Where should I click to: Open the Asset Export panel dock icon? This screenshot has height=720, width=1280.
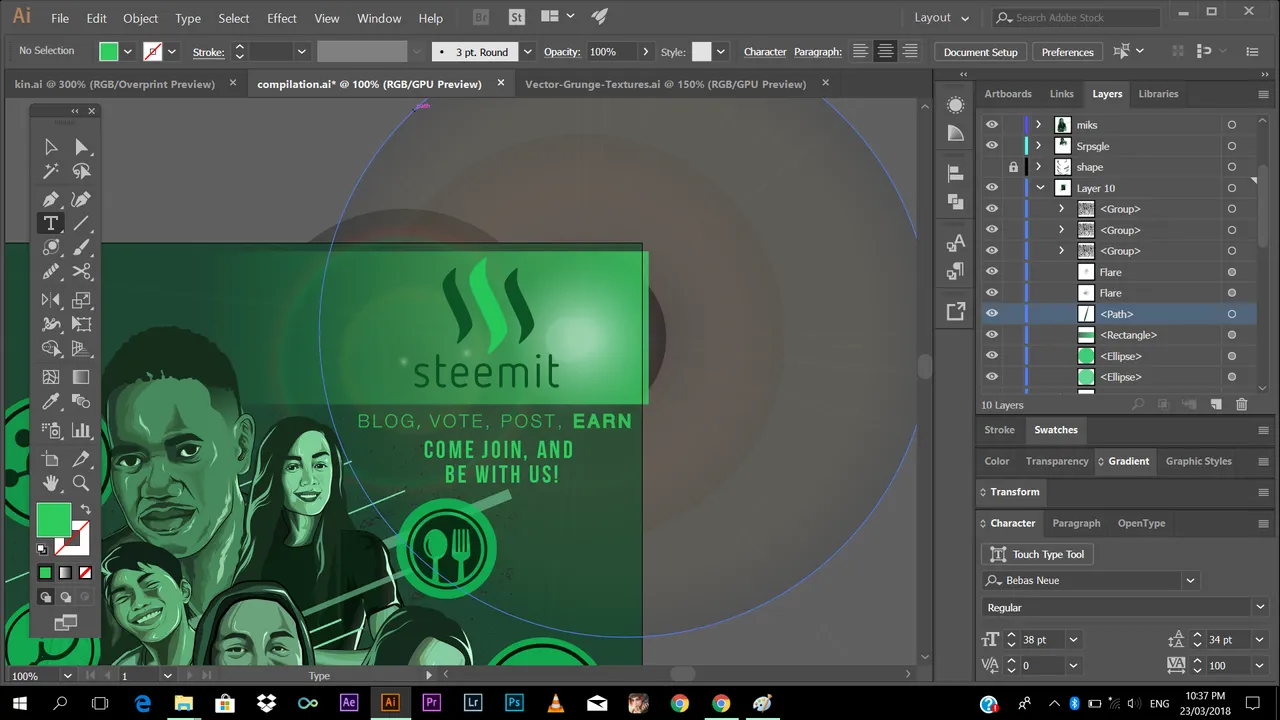pos(955,312)
